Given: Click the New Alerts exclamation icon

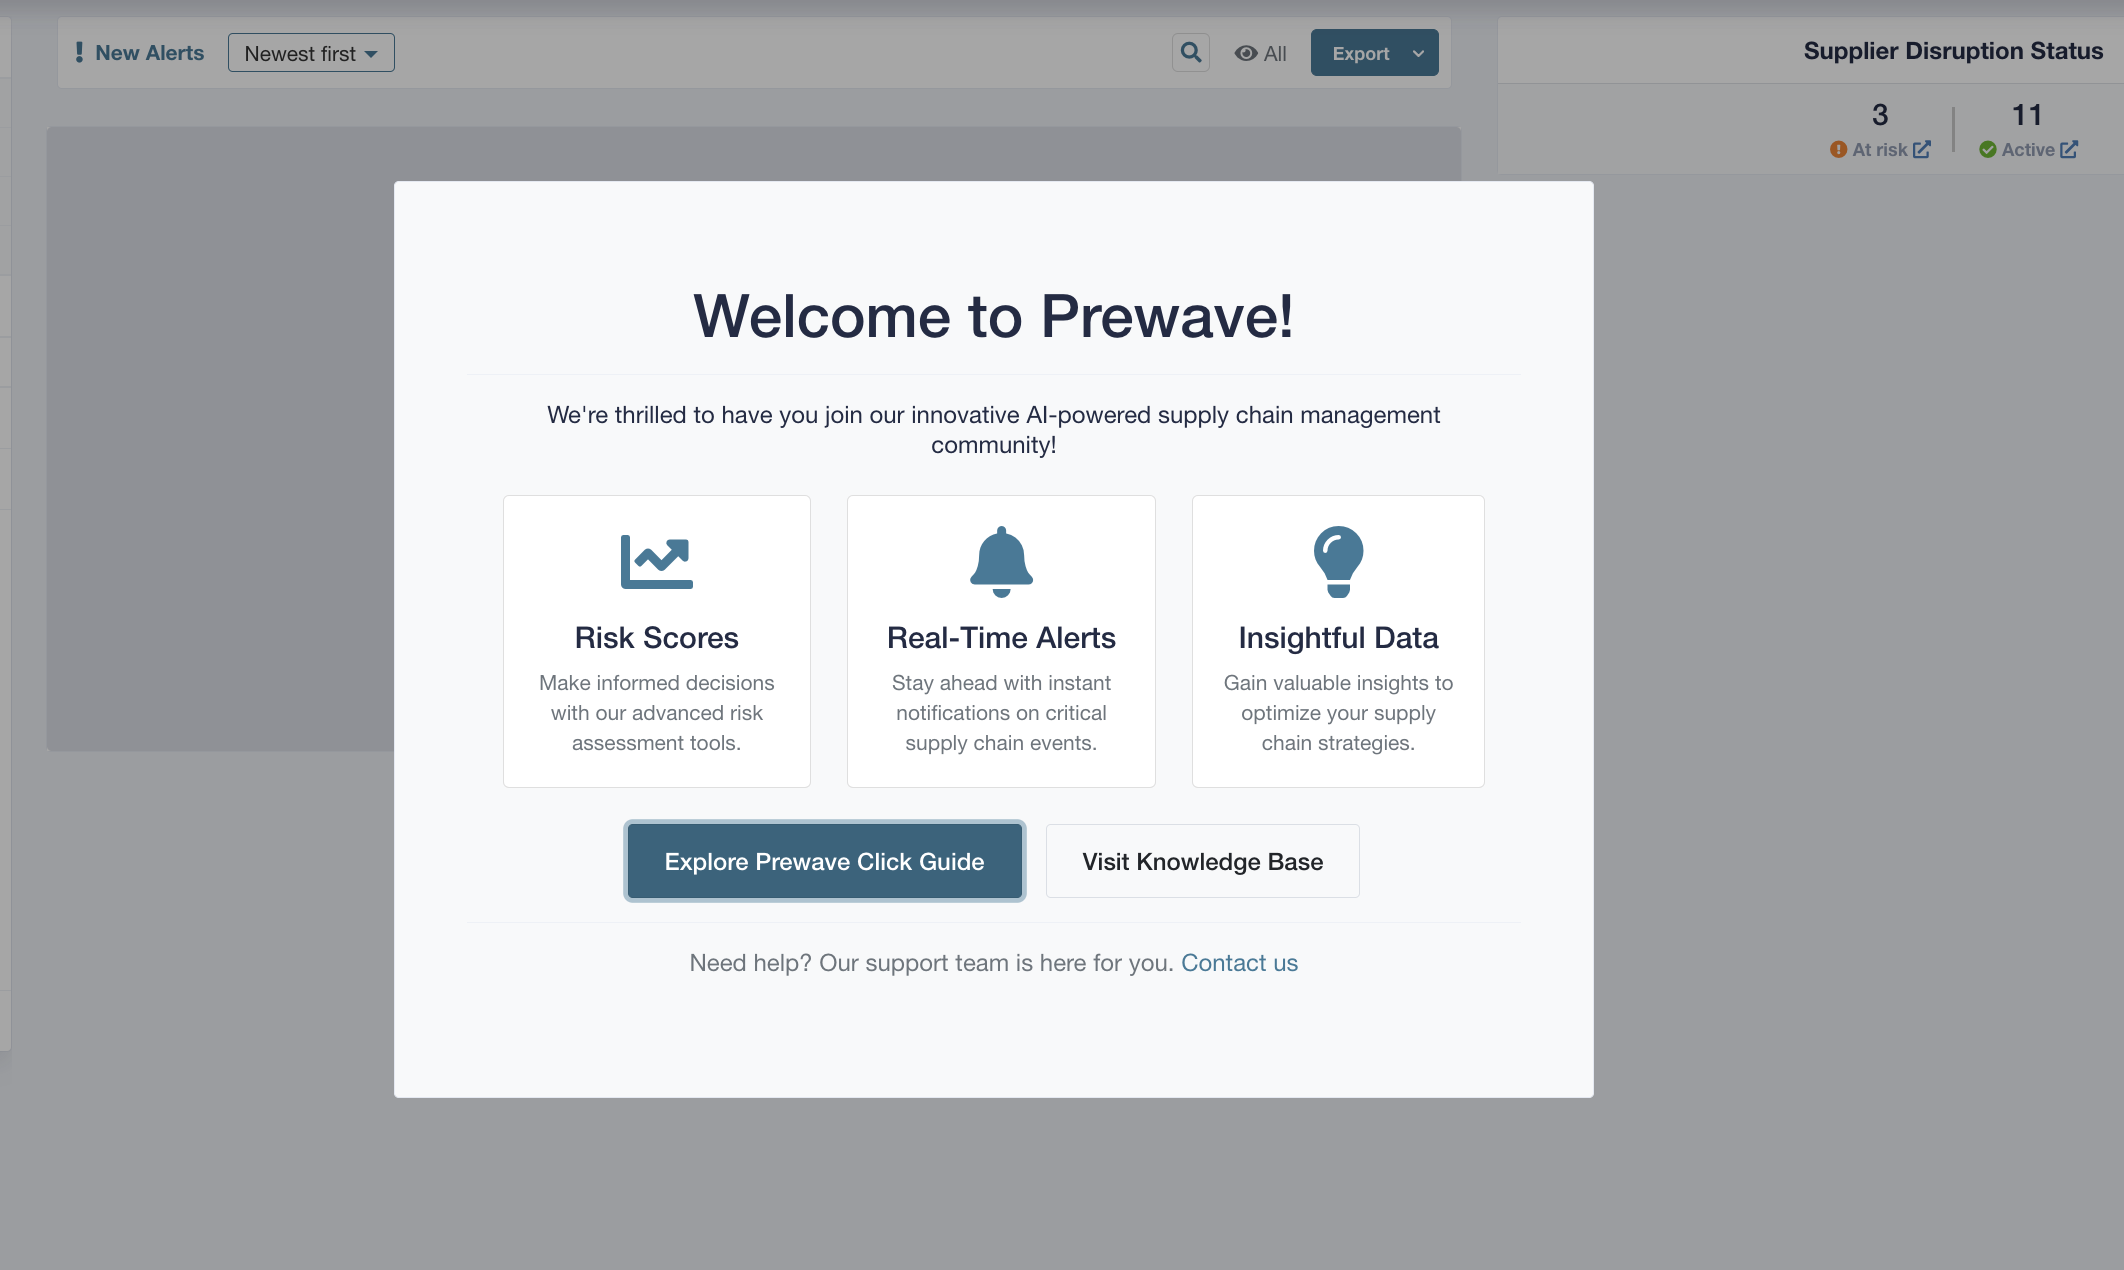Looking at the screenshot, I should [79, 52].
